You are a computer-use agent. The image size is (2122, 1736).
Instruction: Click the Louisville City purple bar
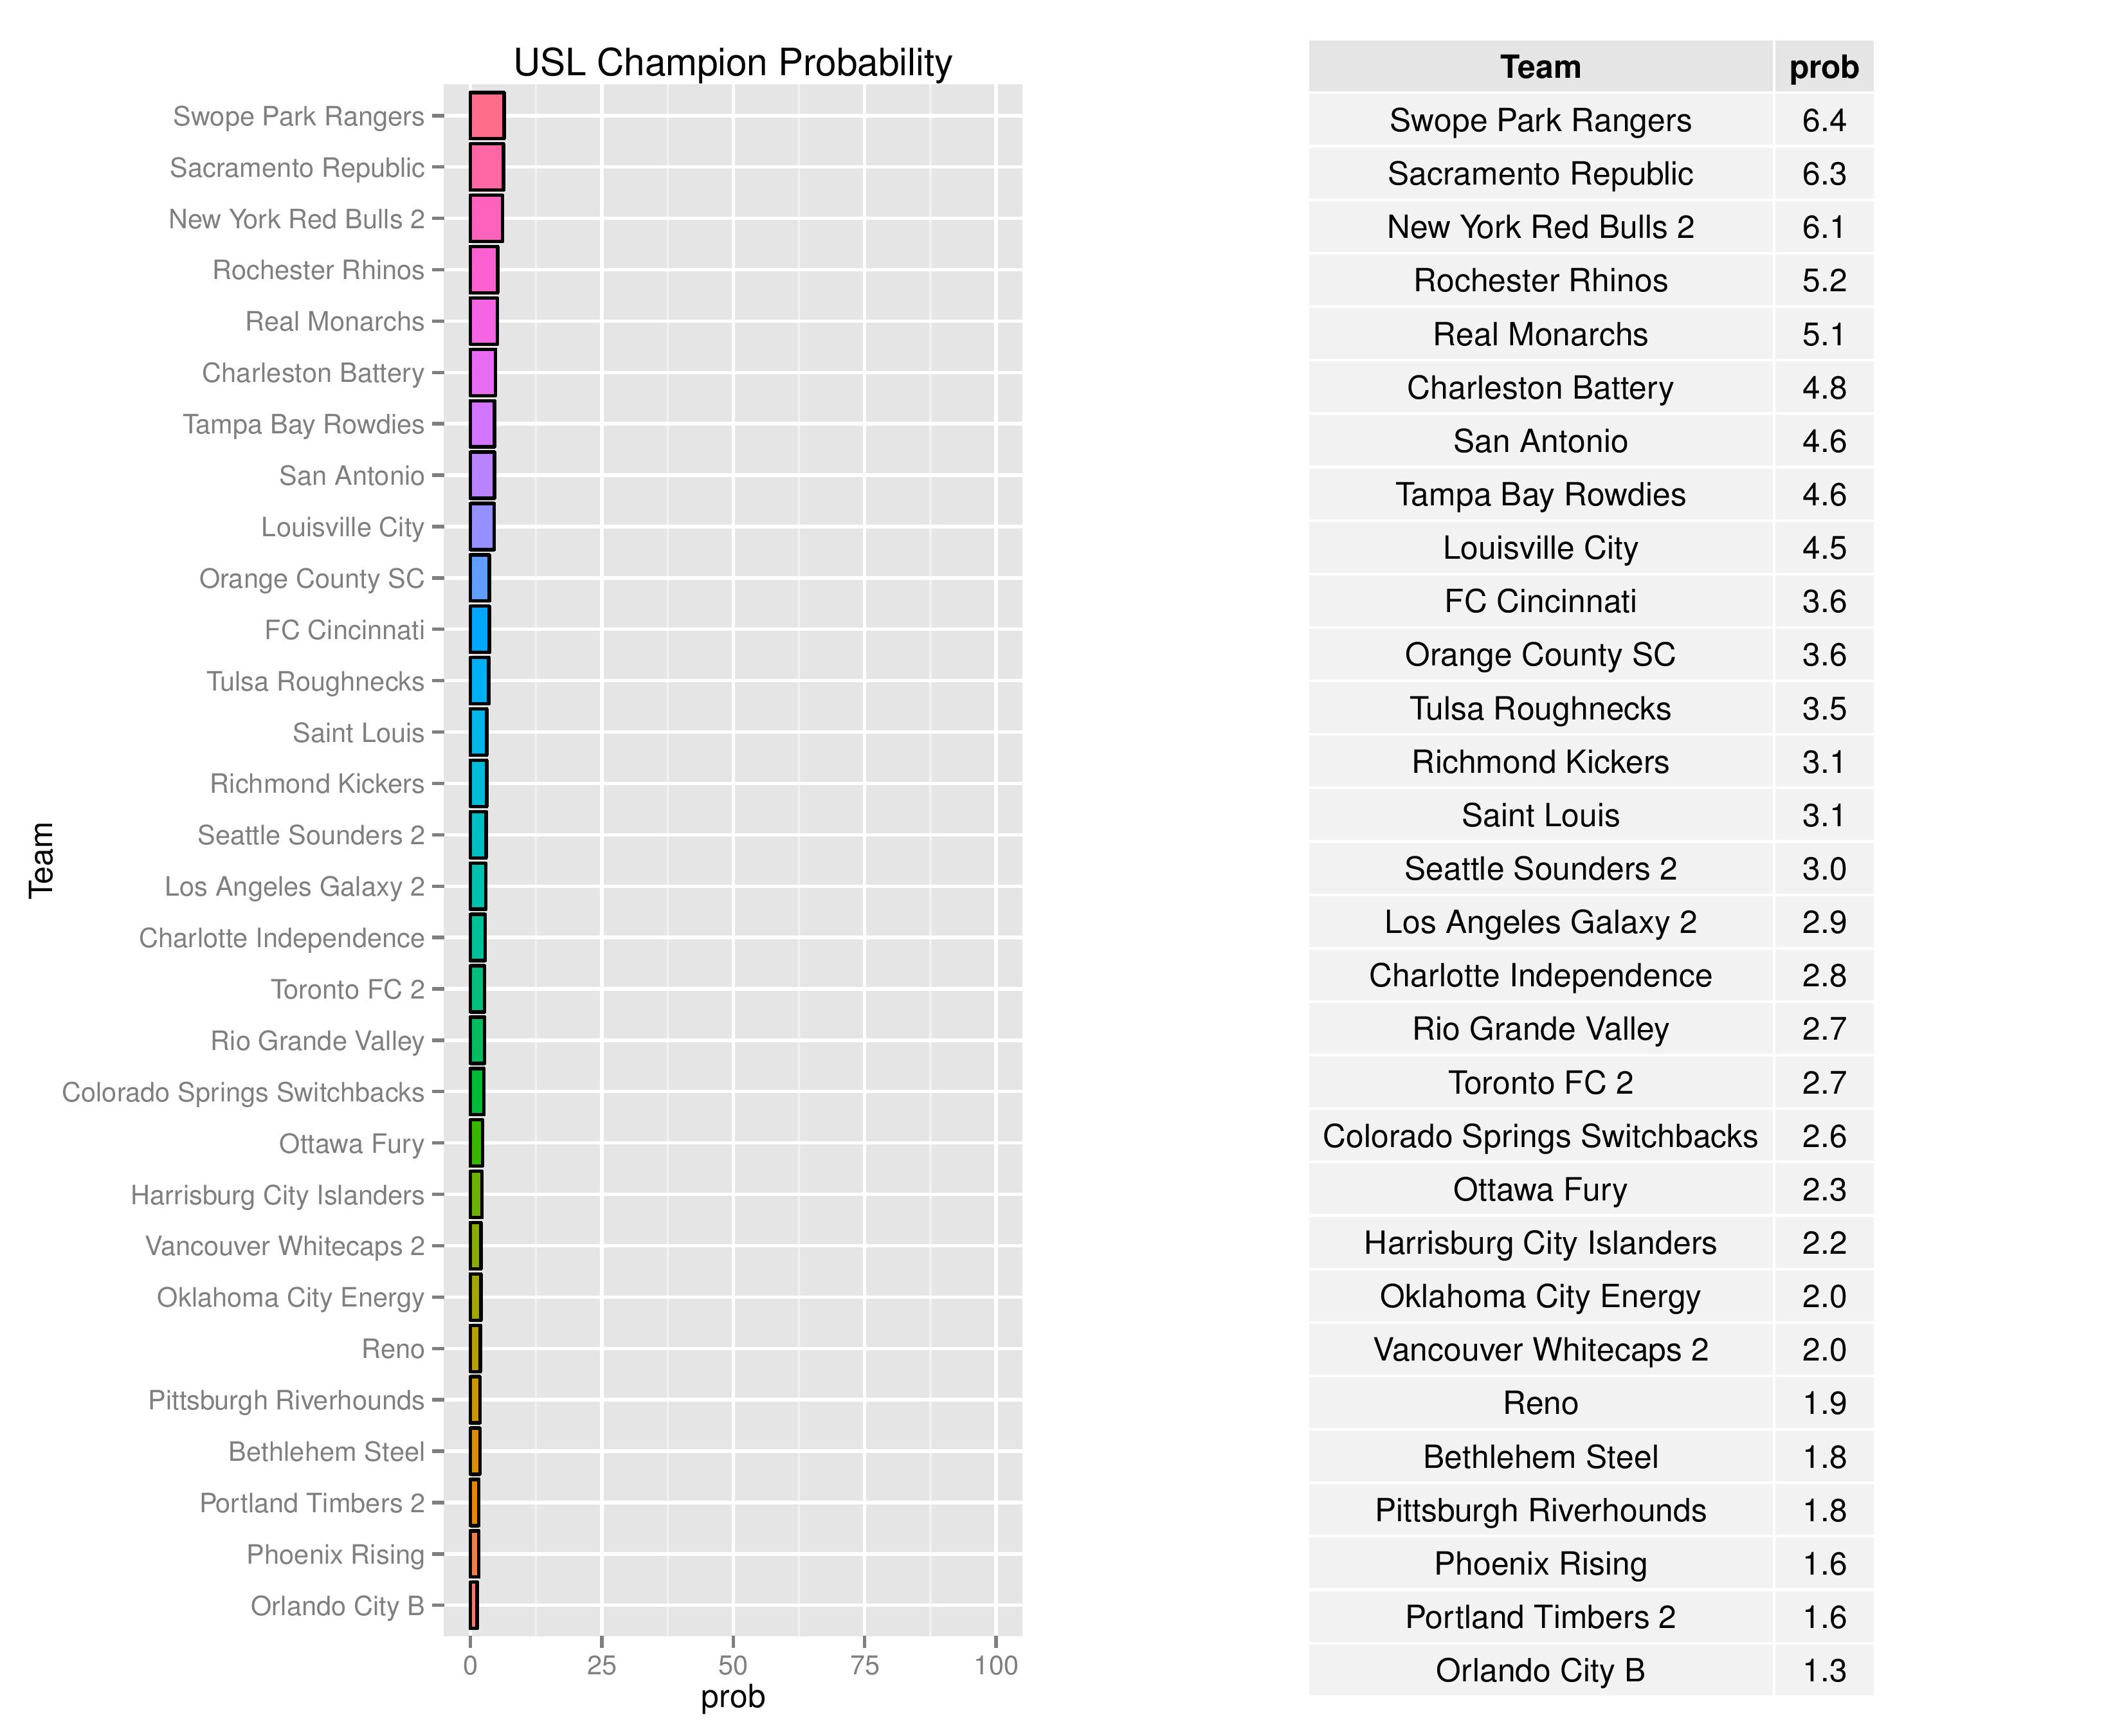tap(482, 527)
